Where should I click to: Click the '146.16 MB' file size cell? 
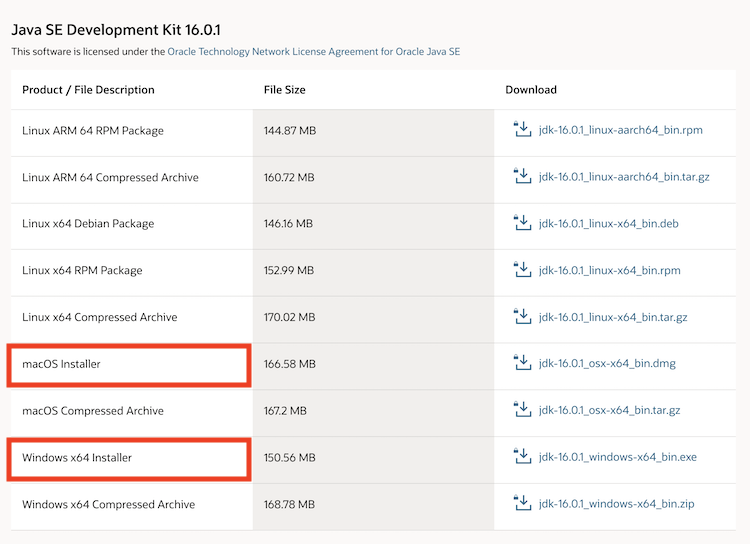point(373,226)
